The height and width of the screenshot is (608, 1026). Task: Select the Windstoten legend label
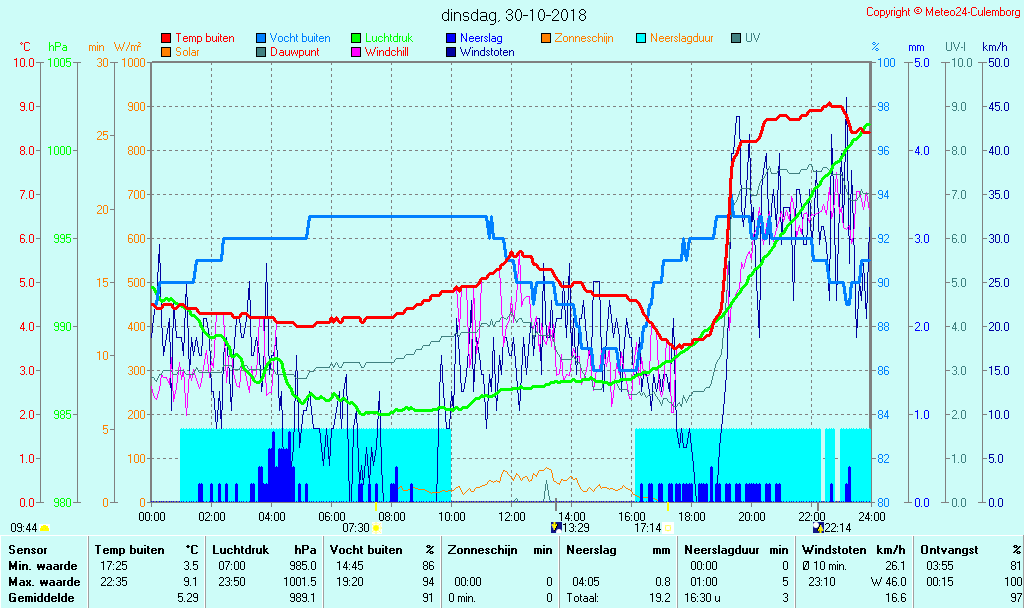tap(487, 52)
